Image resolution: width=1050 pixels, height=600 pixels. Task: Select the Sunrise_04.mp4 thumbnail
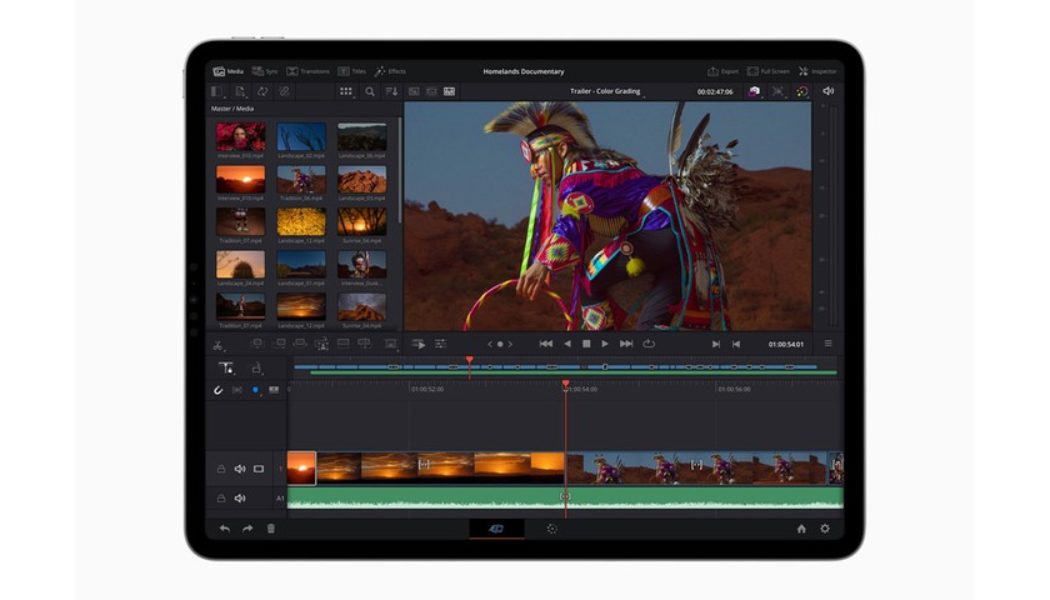(362, 220)
